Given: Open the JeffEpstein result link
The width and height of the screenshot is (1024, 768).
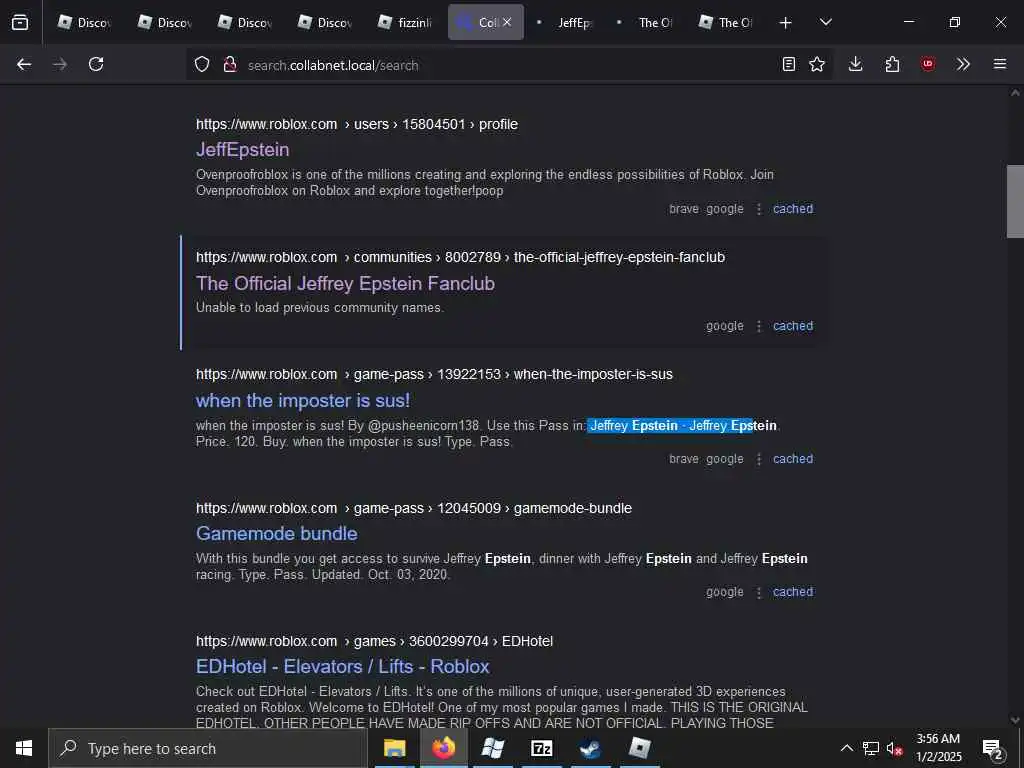Looking at the screenshot, I should pos(242,150).
